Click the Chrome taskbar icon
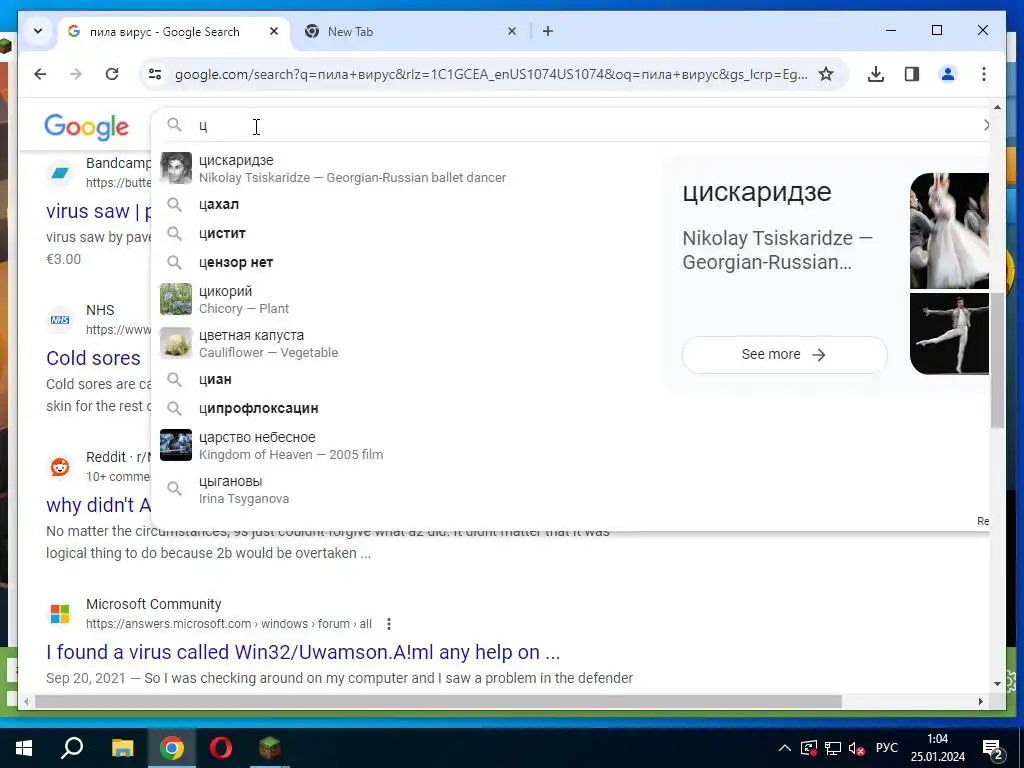The image size is (1024, 768). coord(172,748)
